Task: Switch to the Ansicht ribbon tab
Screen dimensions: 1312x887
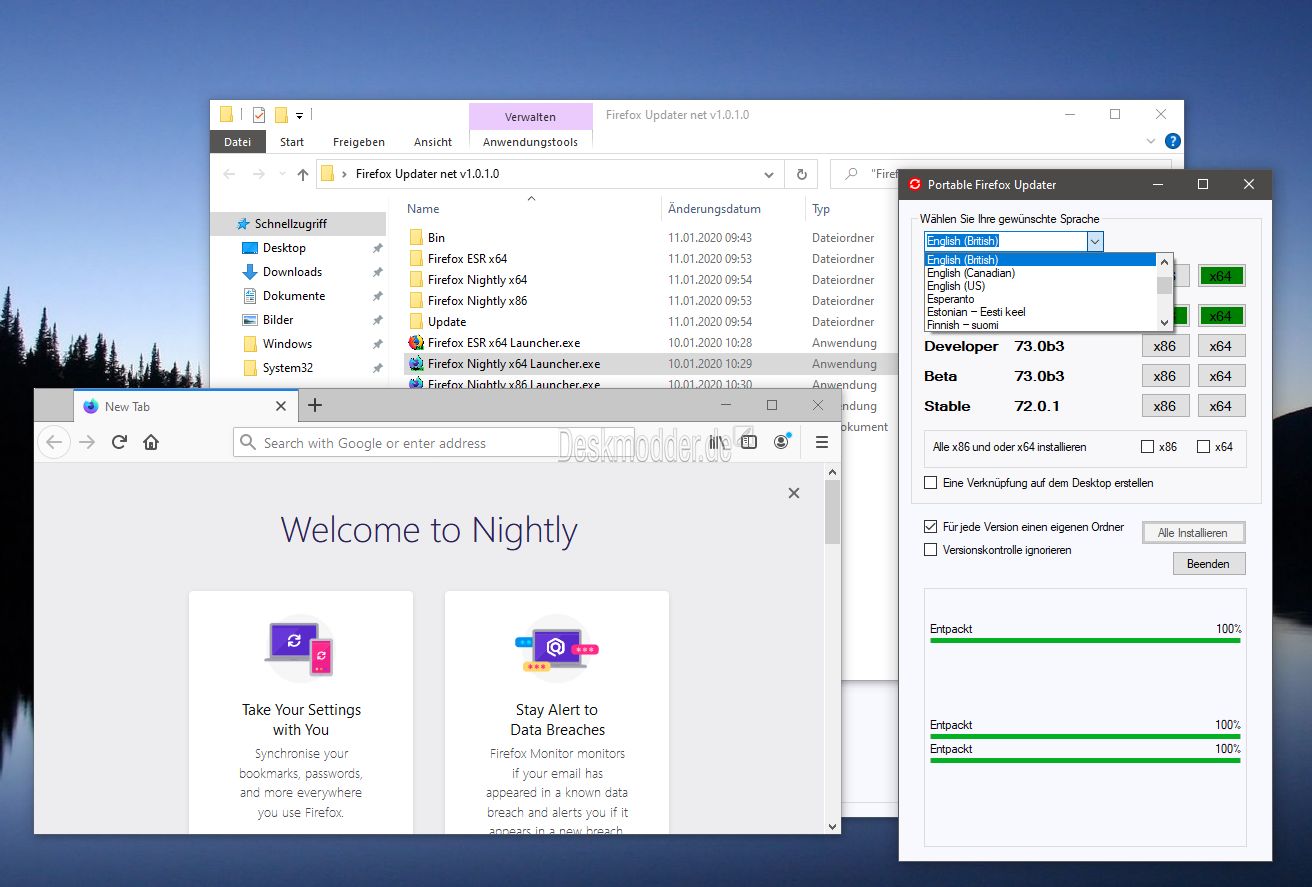Action: [433, 142]
